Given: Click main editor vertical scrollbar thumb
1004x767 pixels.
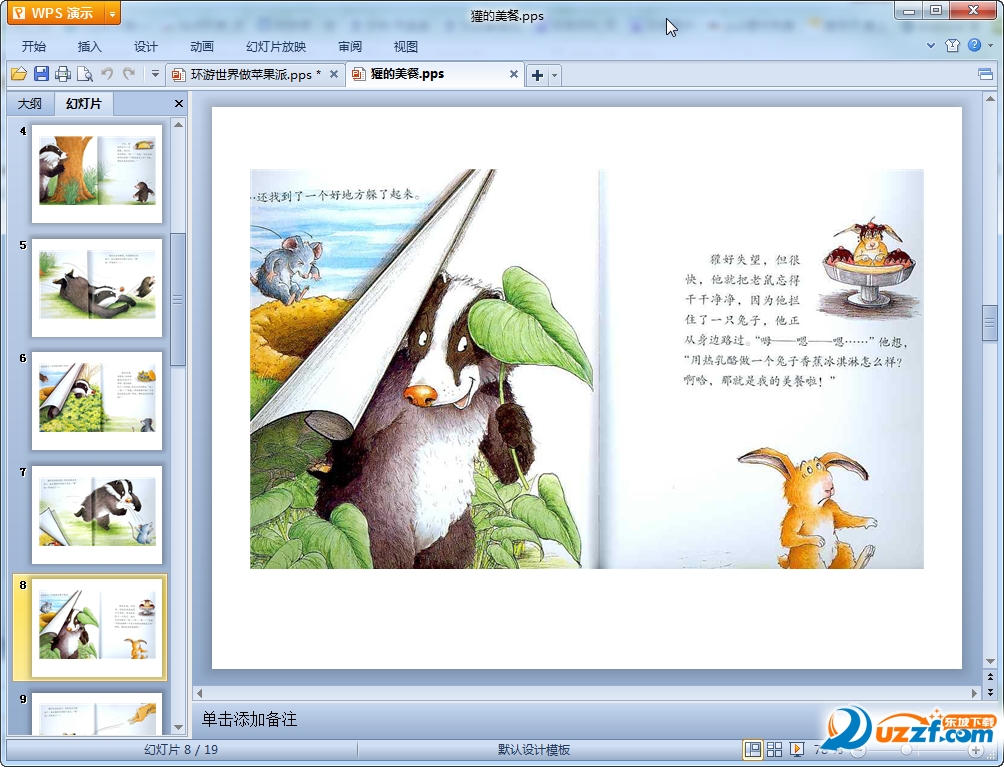Looking at the screenshot, I should click(x=989, y=323).
